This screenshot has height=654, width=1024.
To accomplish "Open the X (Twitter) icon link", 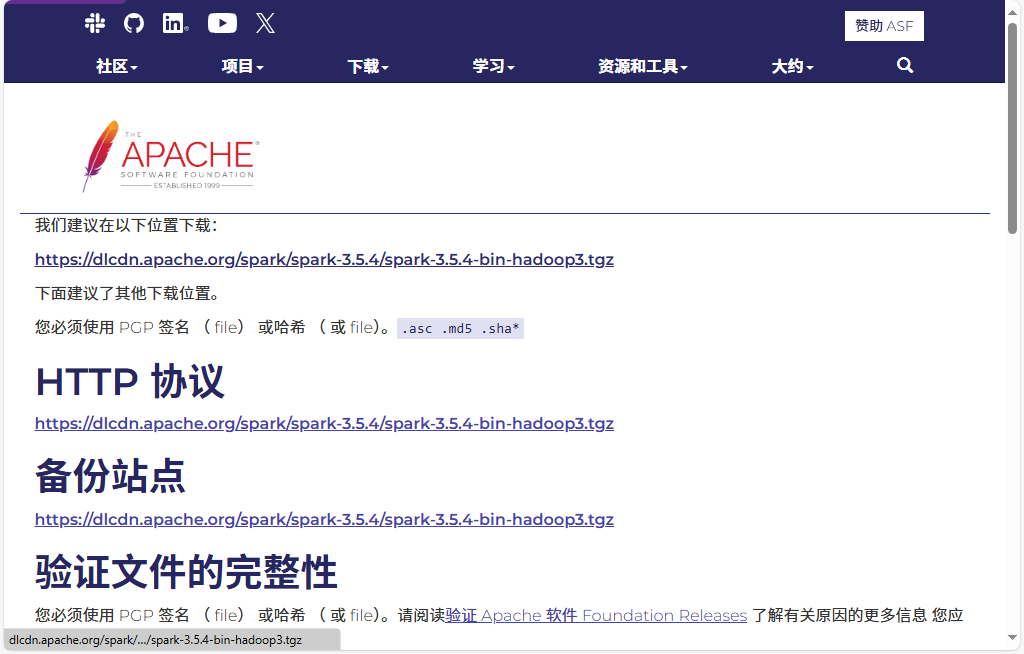I will [265, 24].
